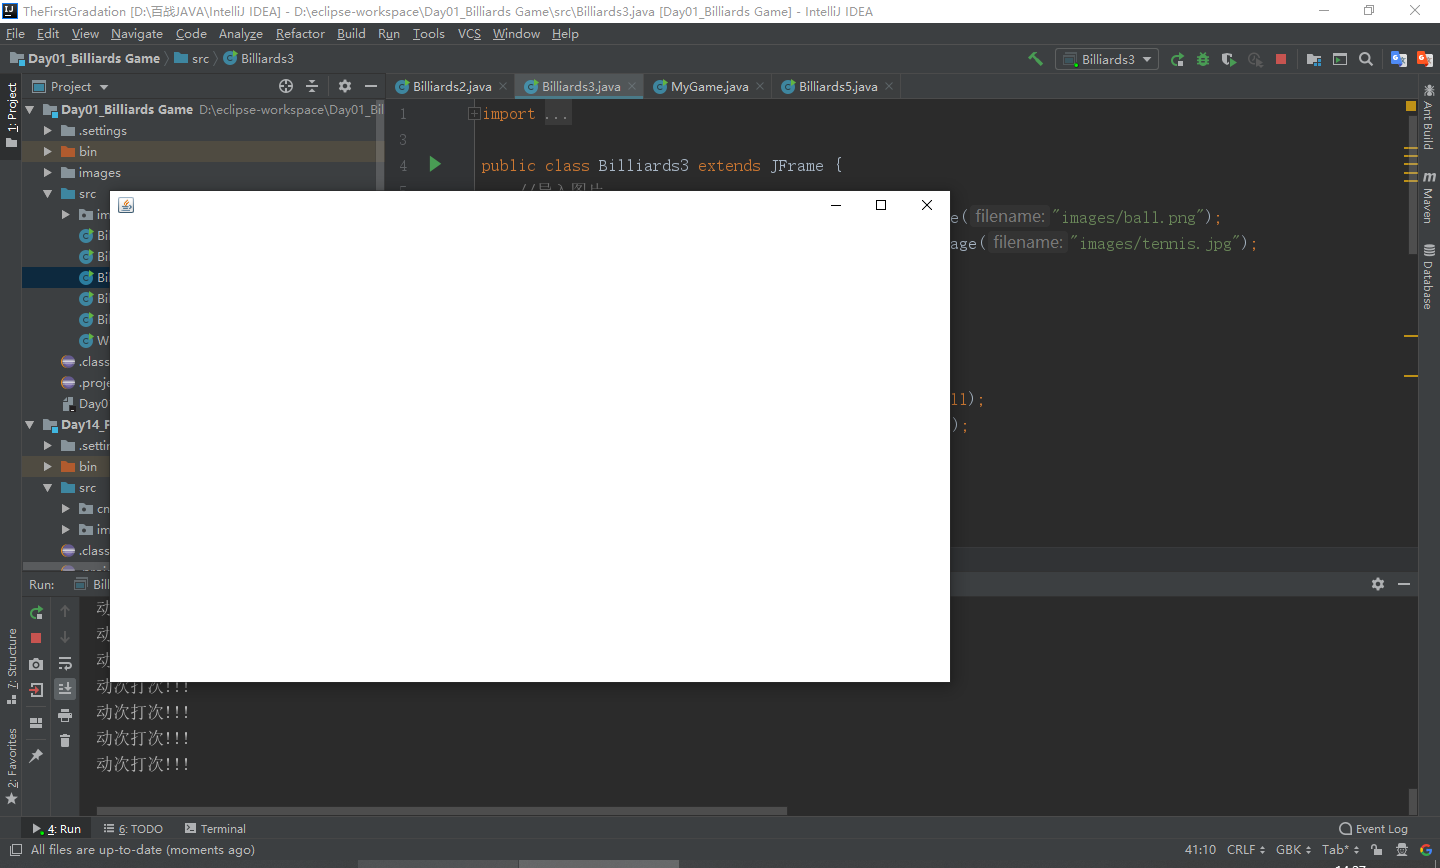Pin the Run tab
Screen dimensions: 1440x868
coord(36,756)
